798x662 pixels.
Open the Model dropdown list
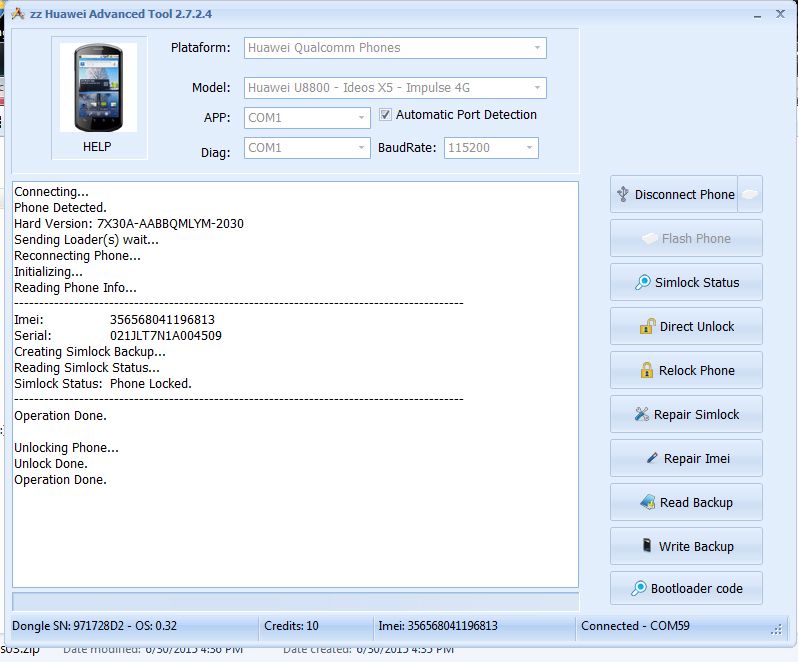tap(395, 88)
